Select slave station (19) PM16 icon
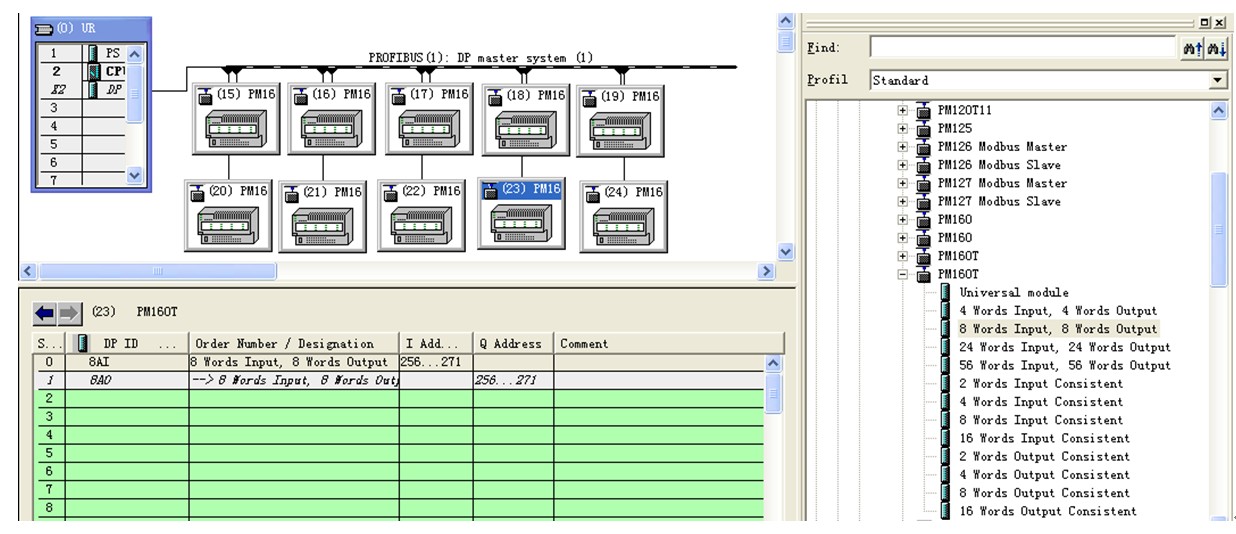Screen dimensions: 1236x534 (621, 120)
